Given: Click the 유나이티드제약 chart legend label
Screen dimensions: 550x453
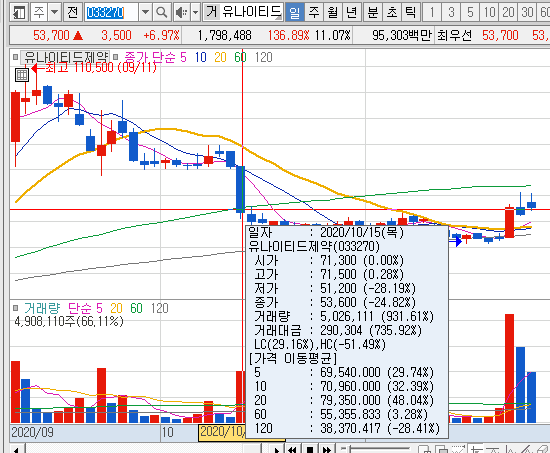Looking at the screenshot, I should (x=65, y=57).
